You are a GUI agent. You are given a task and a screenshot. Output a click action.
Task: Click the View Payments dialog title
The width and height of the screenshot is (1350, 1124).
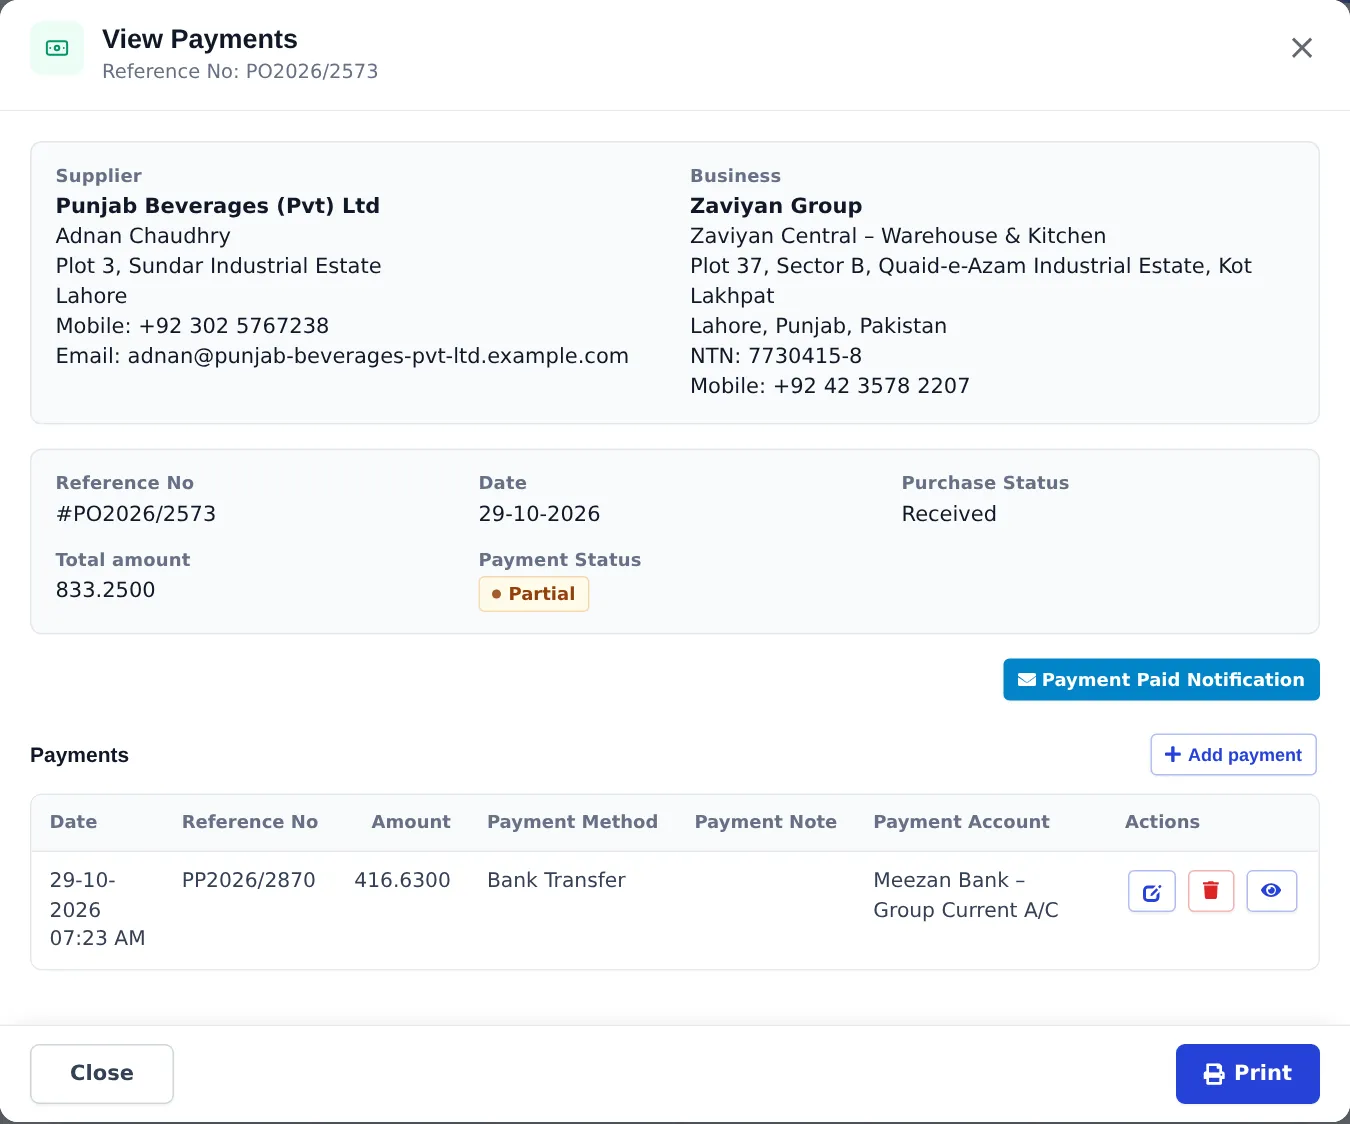point(200,39)
